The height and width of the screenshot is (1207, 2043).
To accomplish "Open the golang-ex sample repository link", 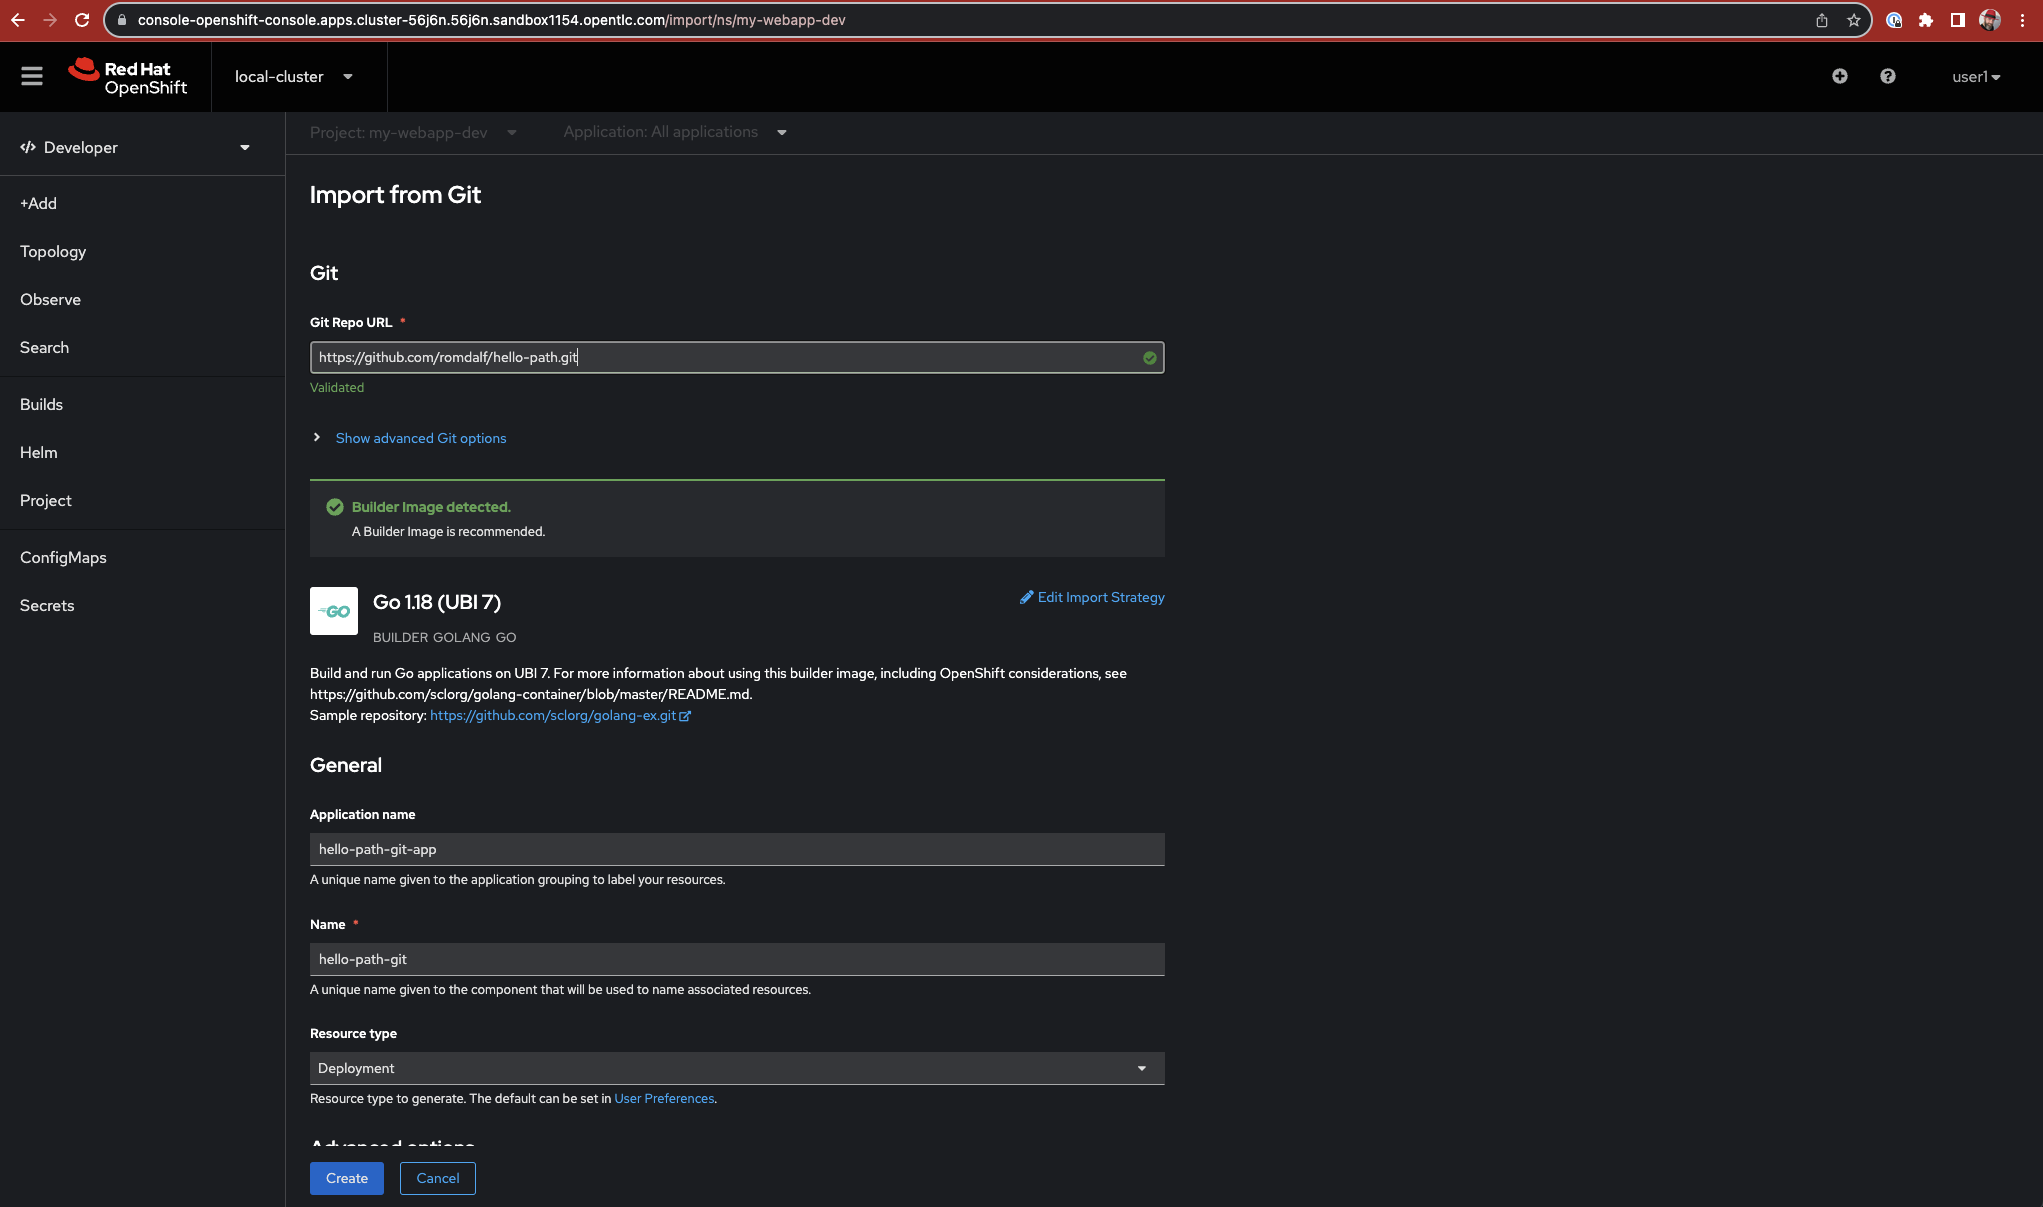I will (x=553, y=715).
